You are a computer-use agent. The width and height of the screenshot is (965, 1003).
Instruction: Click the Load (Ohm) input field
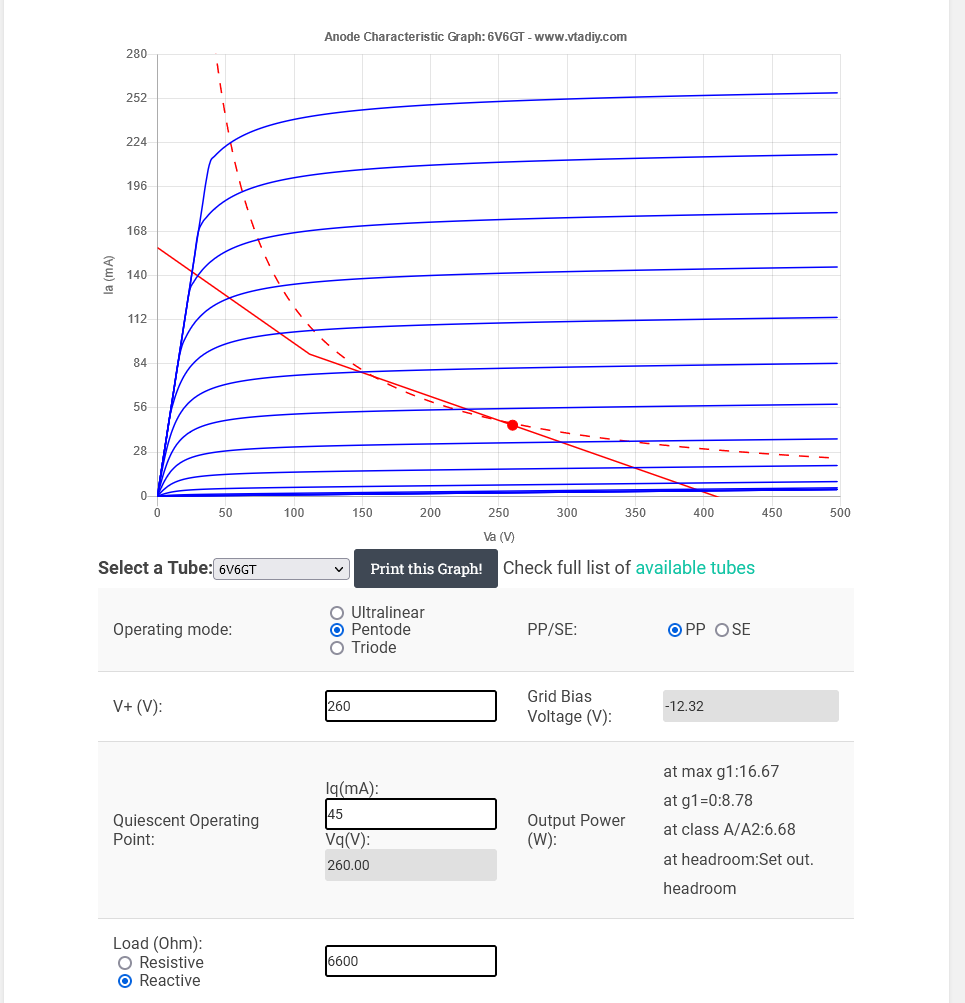coord(411,961)
